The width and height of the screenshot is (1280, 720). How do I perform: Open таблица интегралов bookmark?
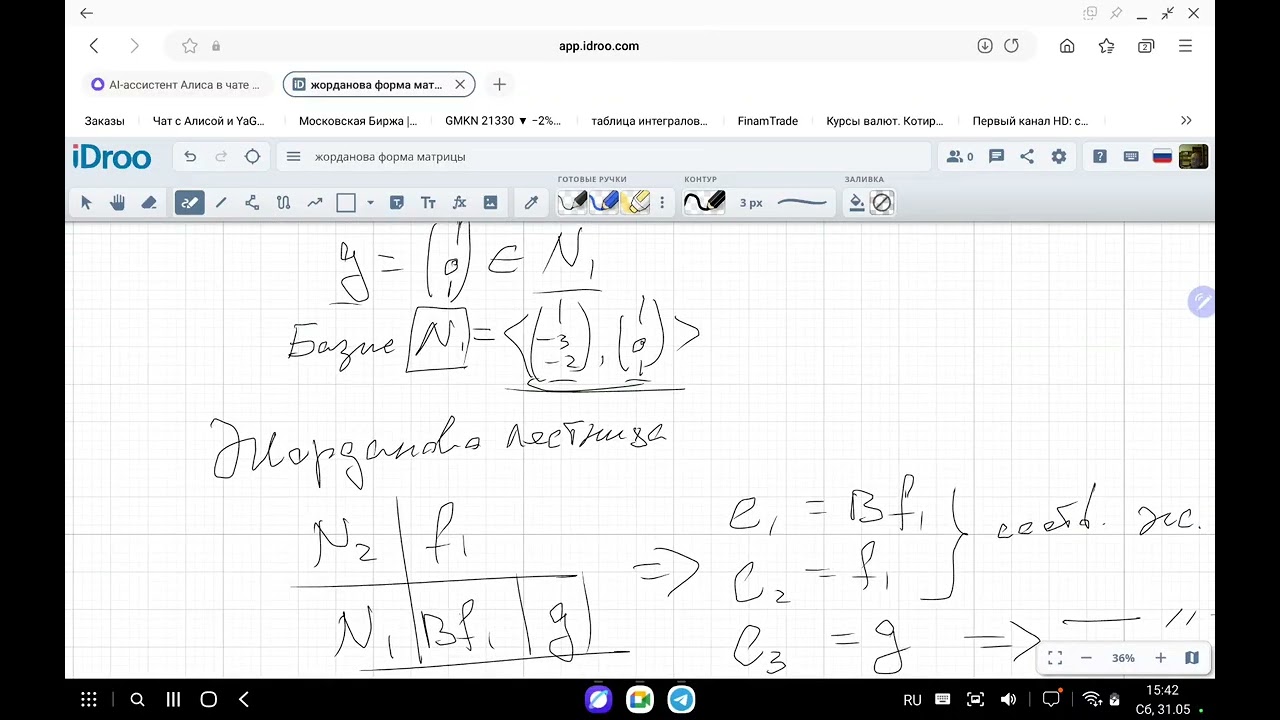pos(649,121)
